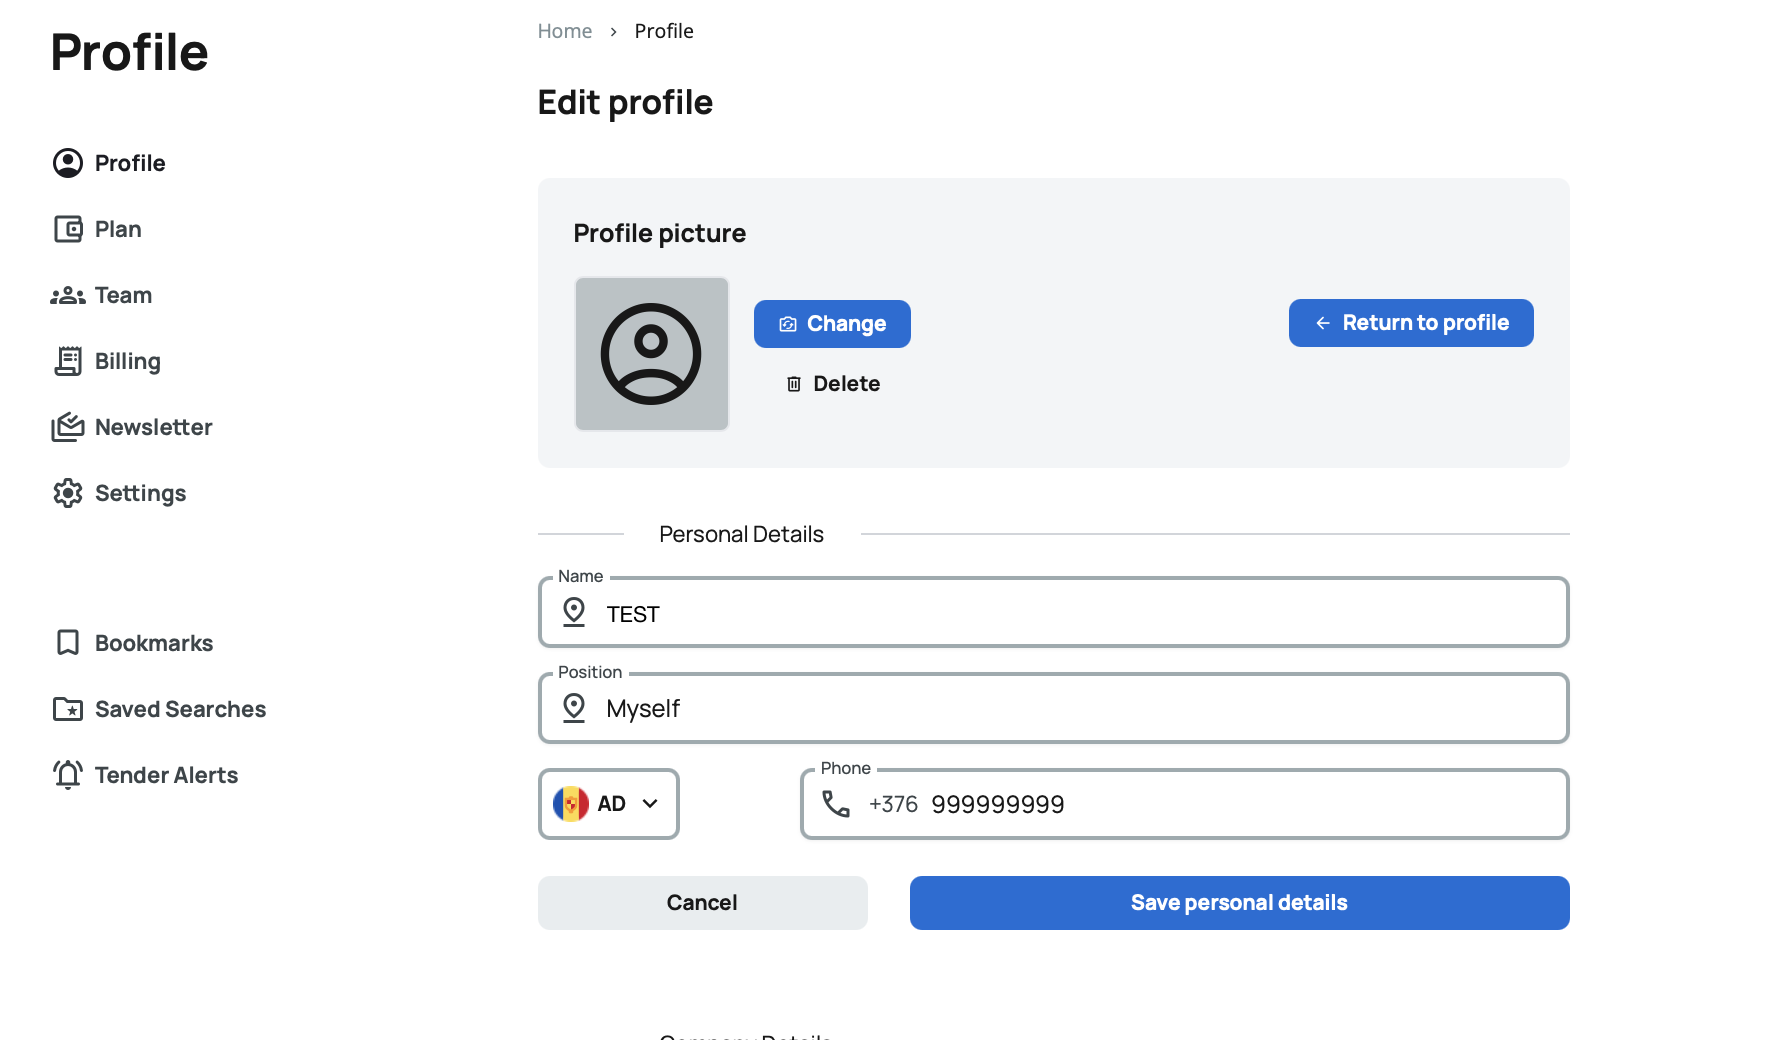Select the Team people icon
Viewport: 1768px width, 1040px height.
tap(68, 295)
